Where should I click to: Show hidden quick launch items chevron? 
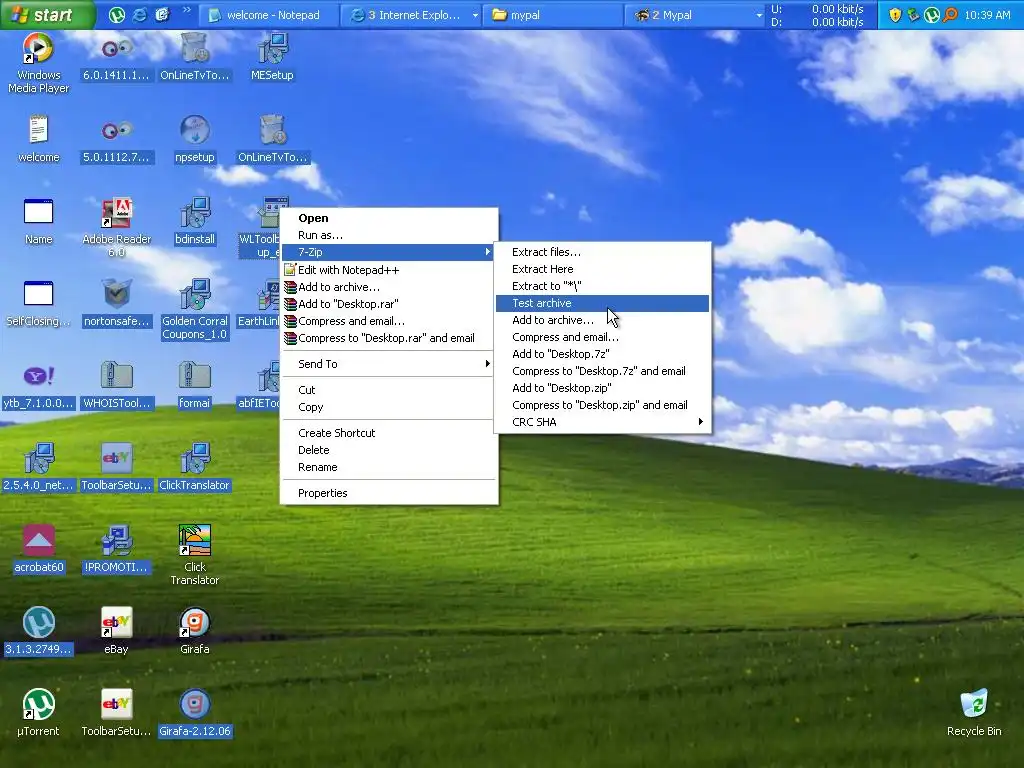point(187,10)
